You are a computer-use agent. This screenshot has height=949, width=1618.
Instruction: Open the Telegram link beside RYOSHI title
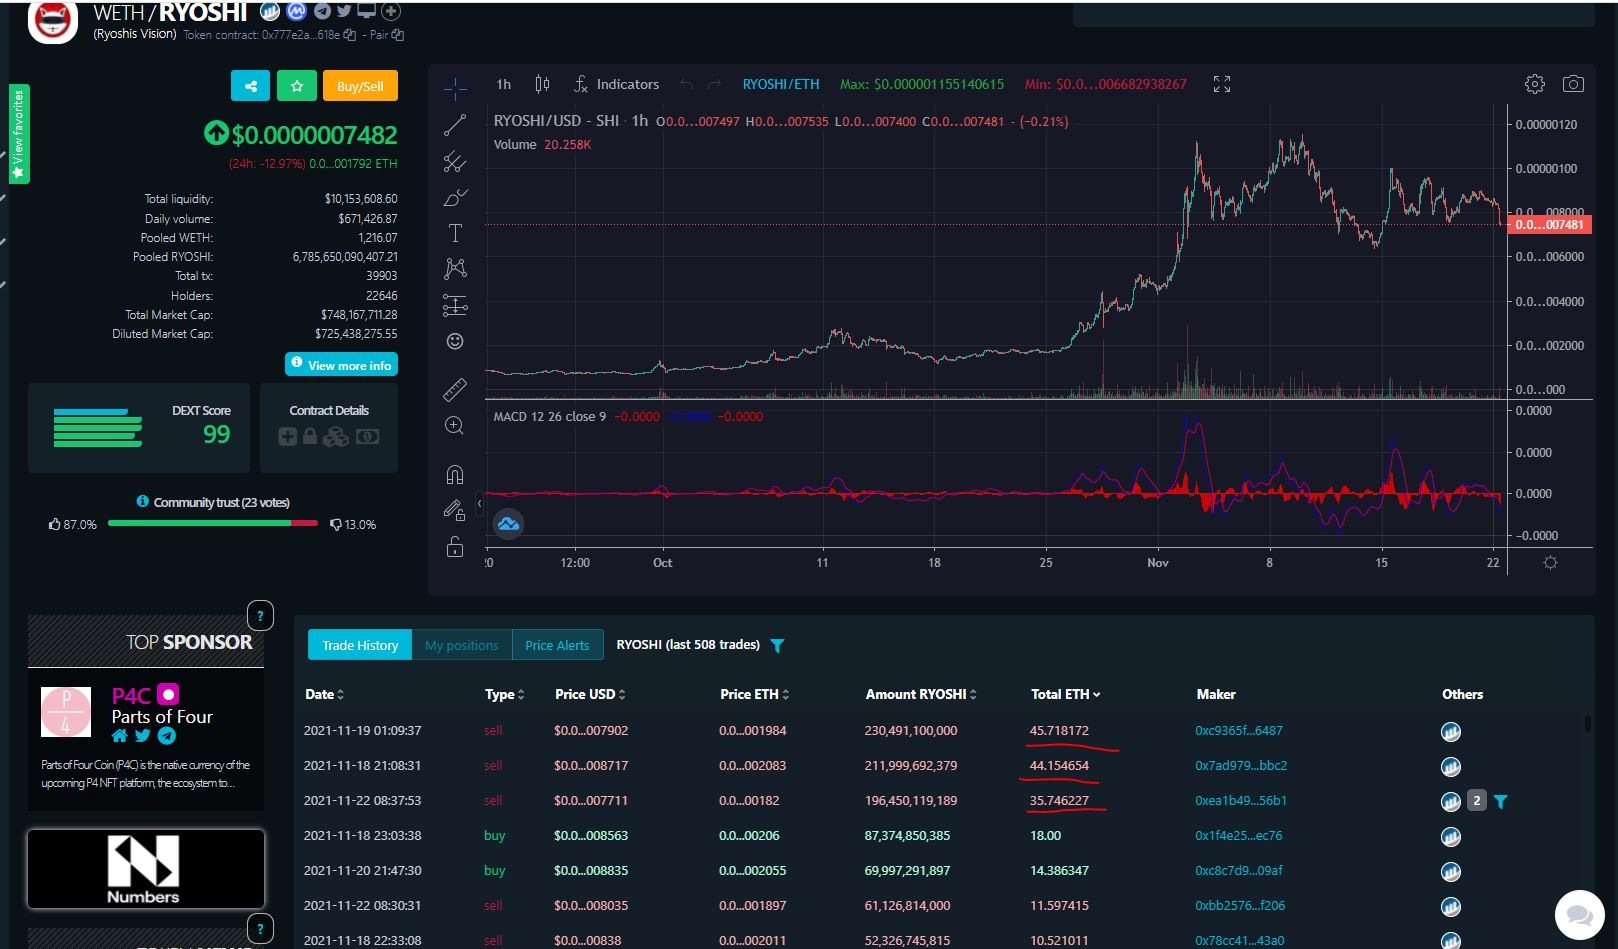tap(322, 11)
